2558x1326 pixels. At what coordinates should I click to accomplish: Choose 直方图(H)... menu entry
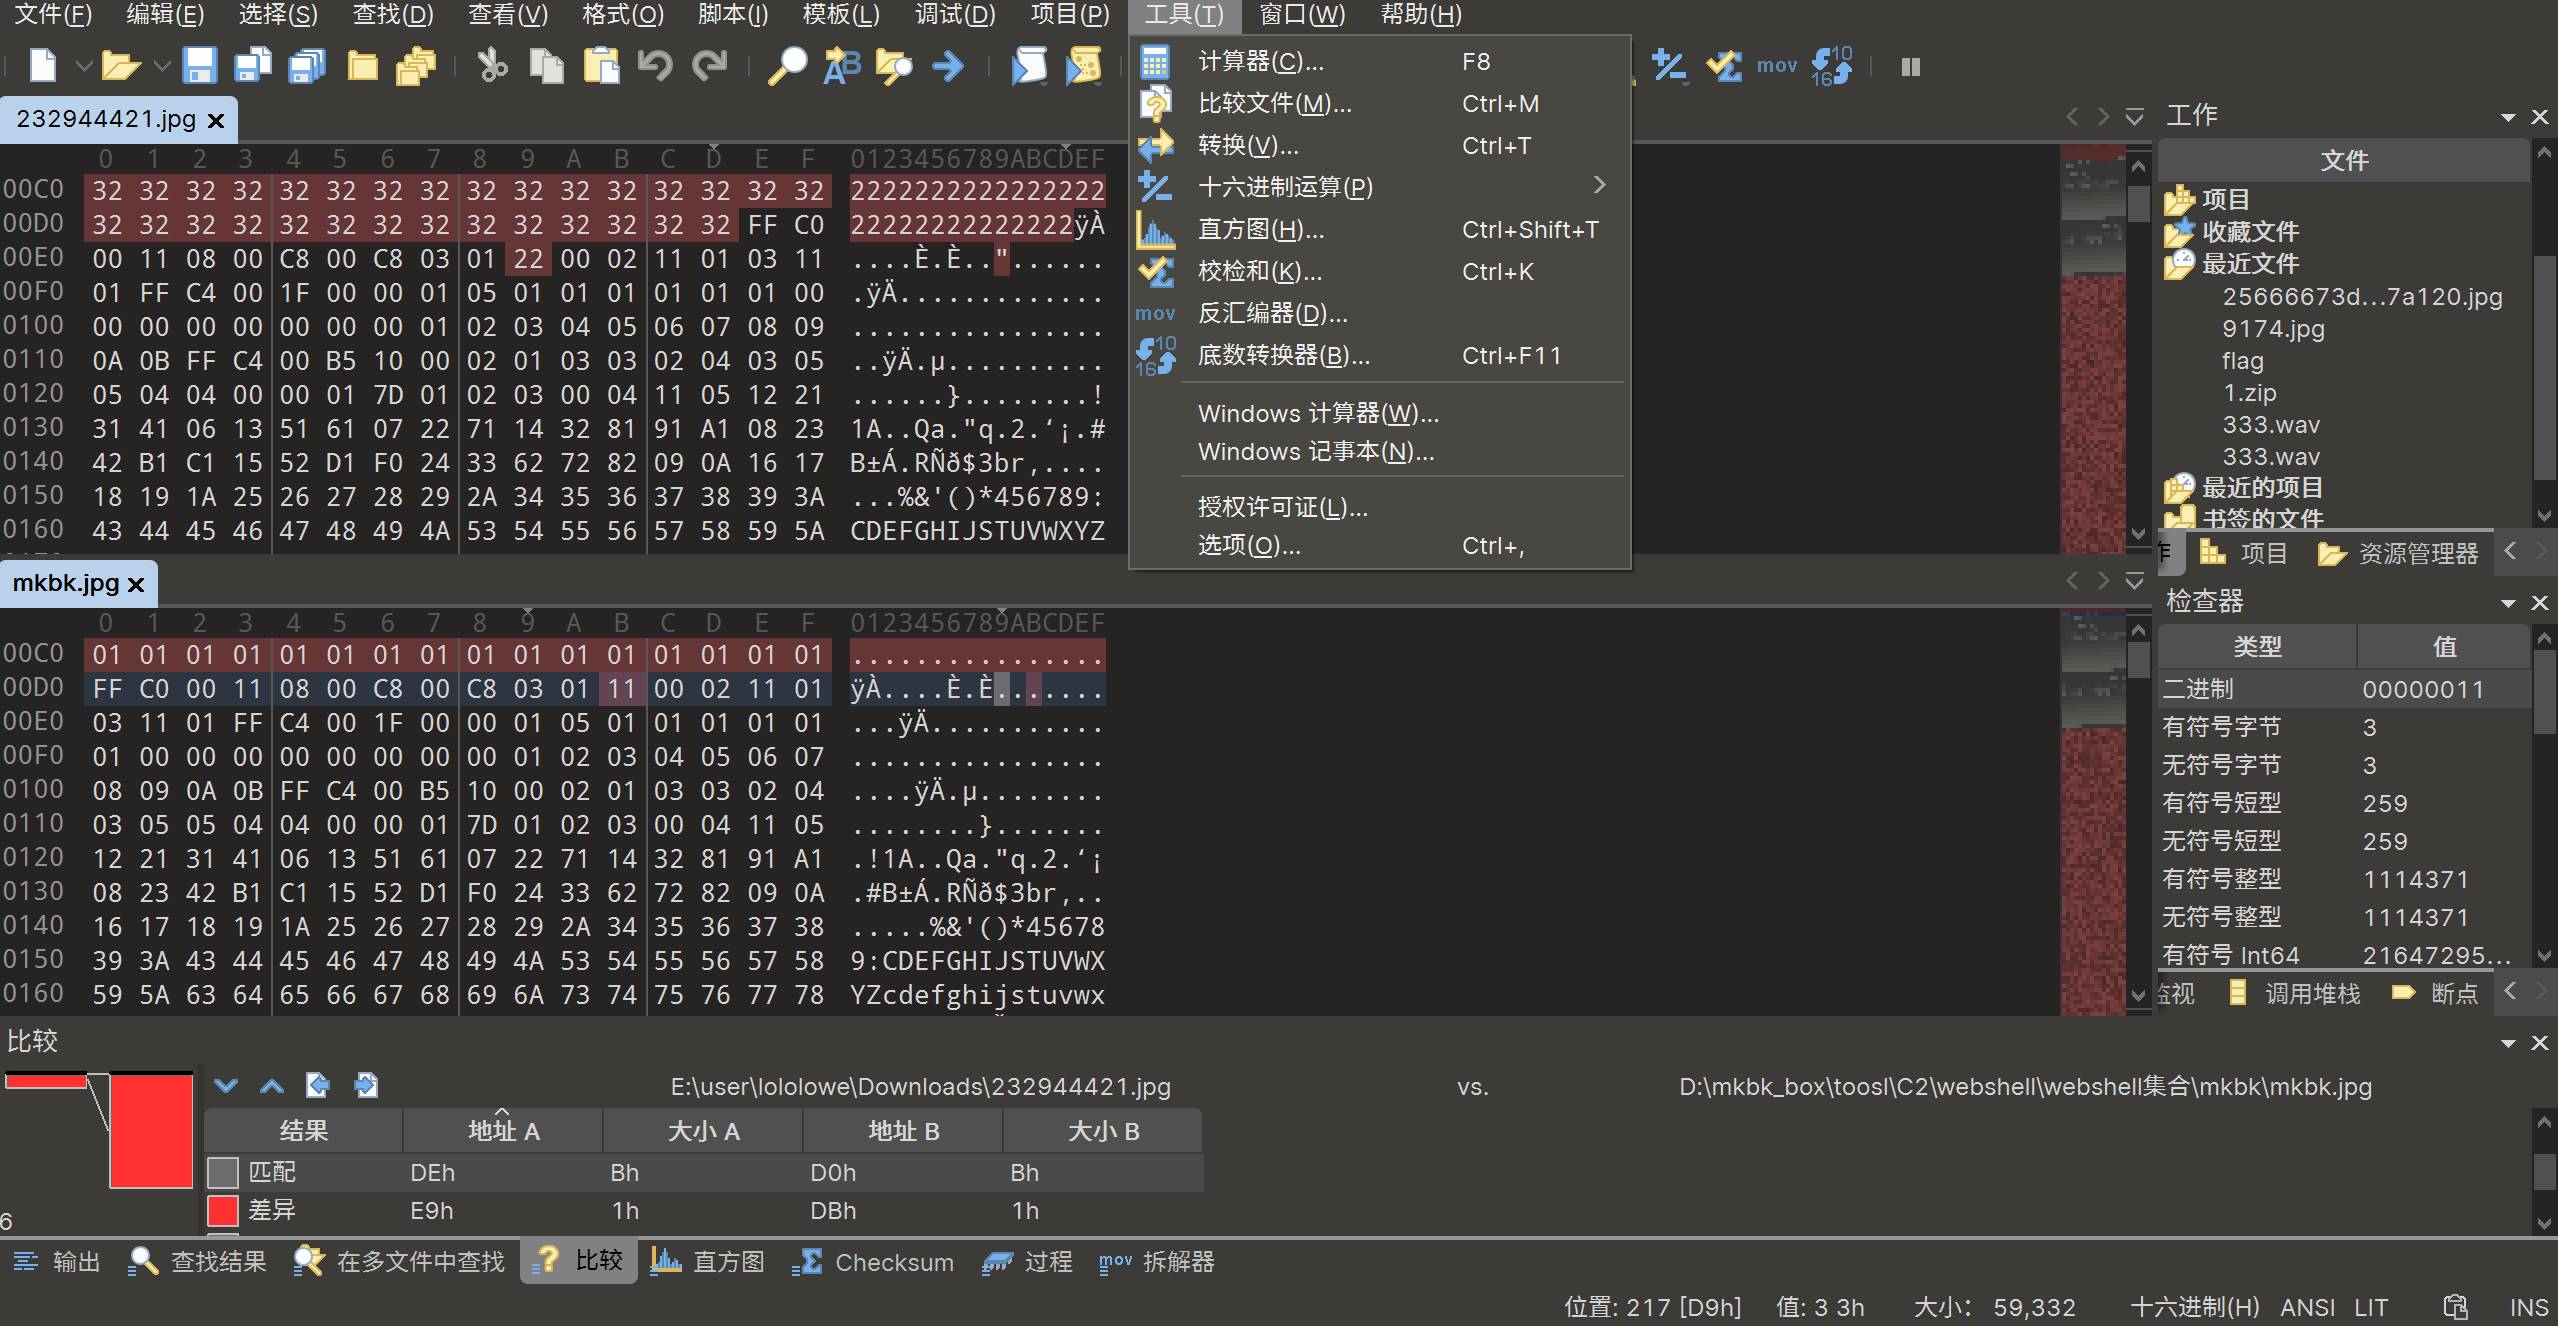tap(1380, 229)
